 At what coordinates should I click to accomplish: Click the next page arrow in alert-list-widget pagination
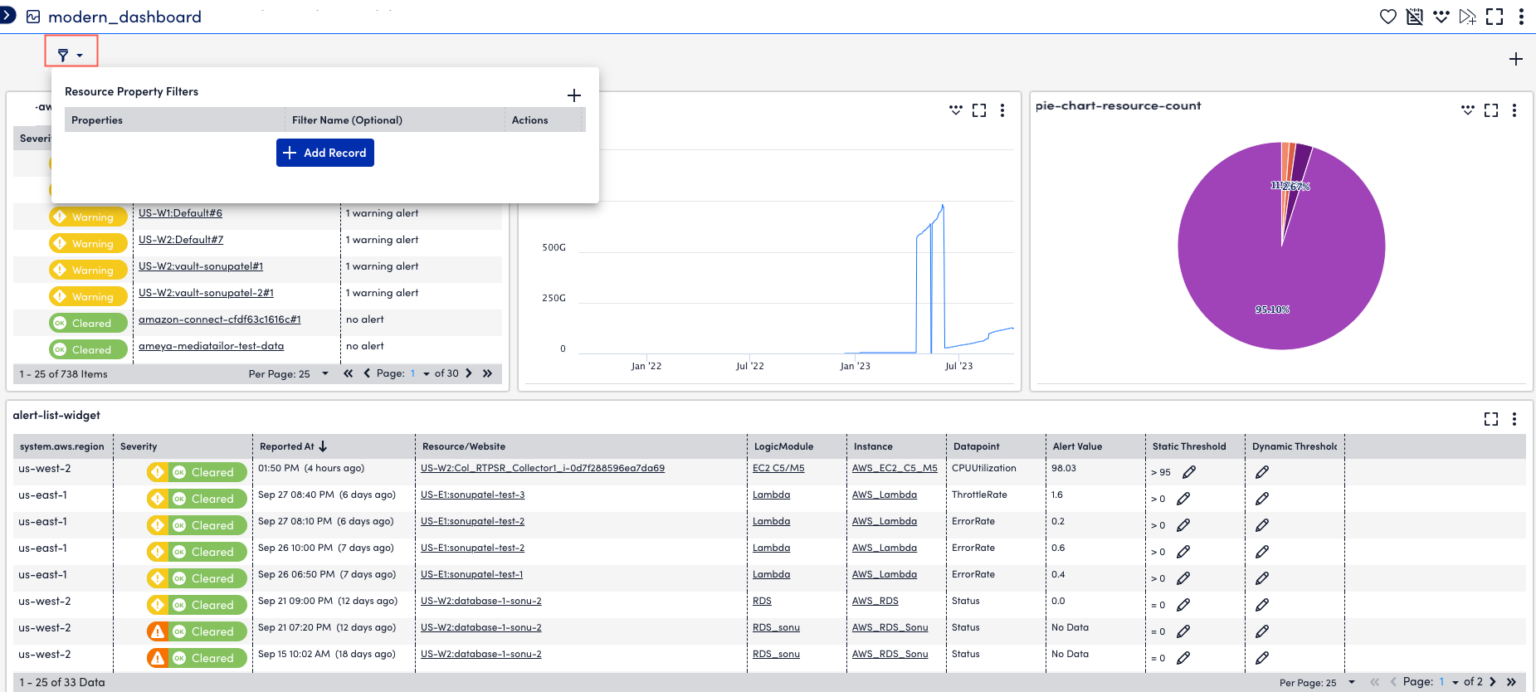1493,681
